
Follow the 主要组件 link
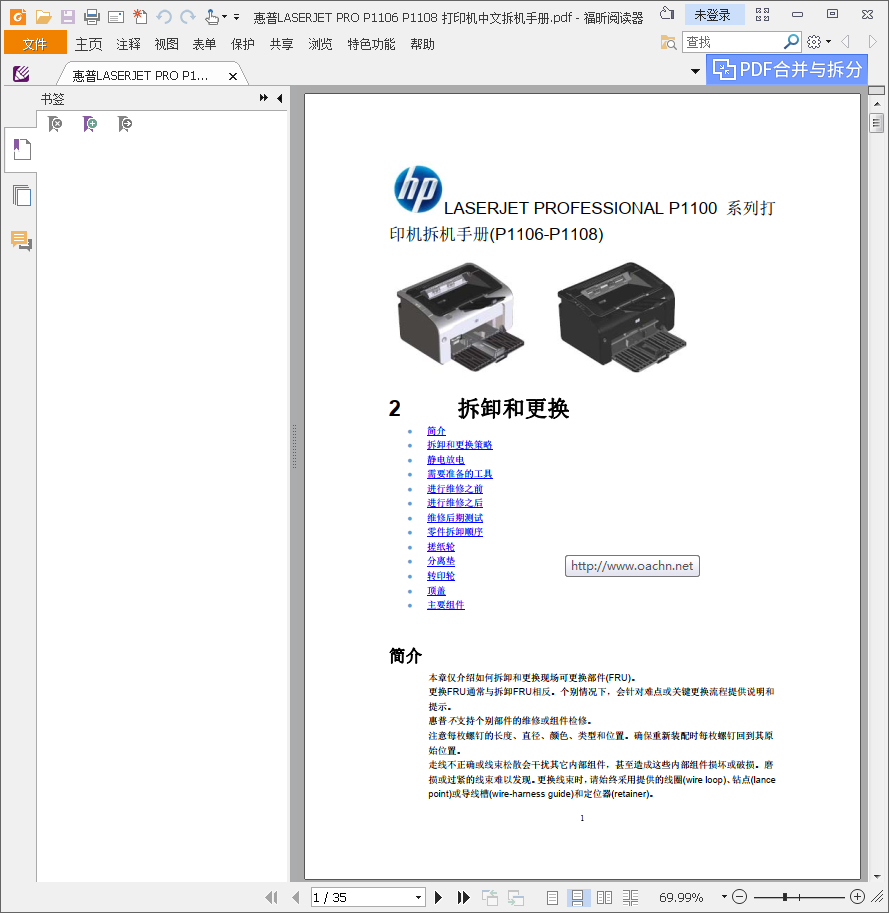[445, 605]
